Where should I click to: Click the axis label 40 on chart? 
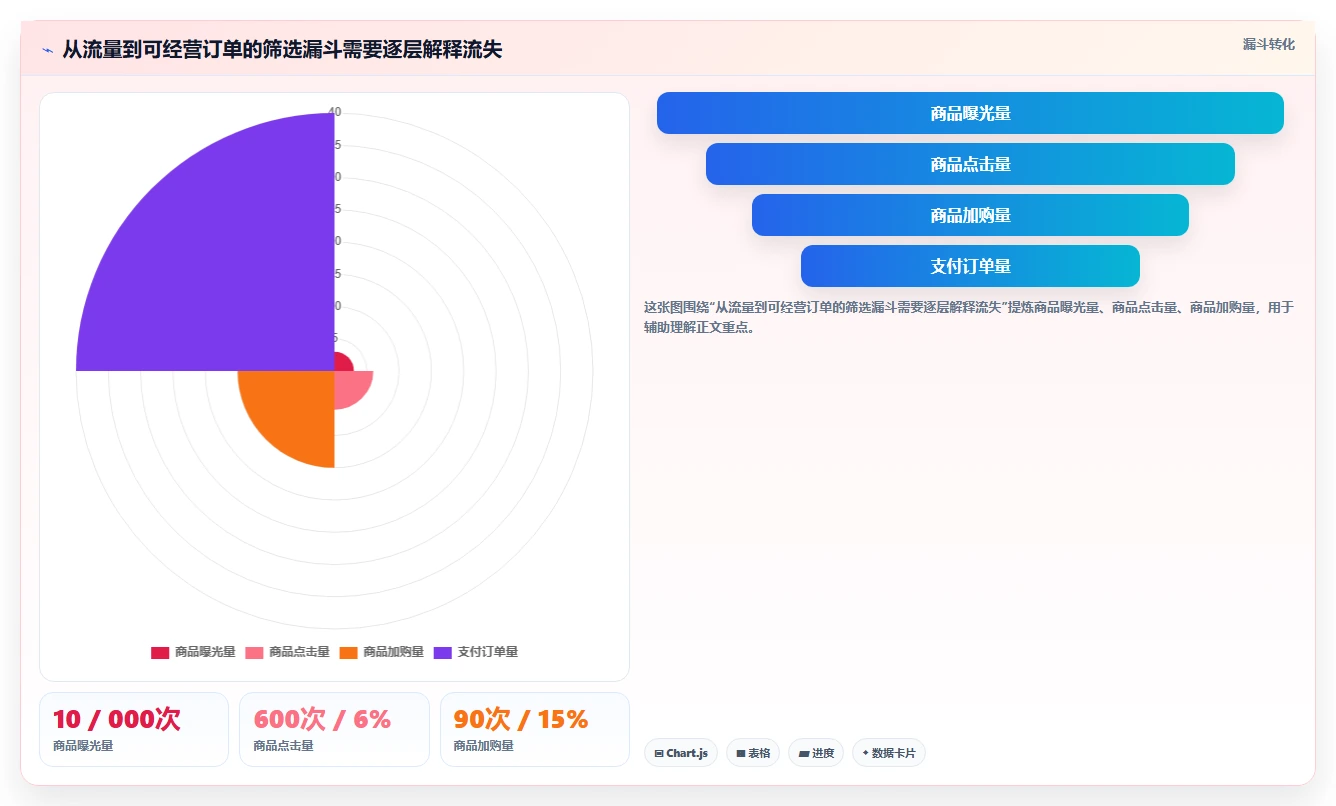[335, 112]
